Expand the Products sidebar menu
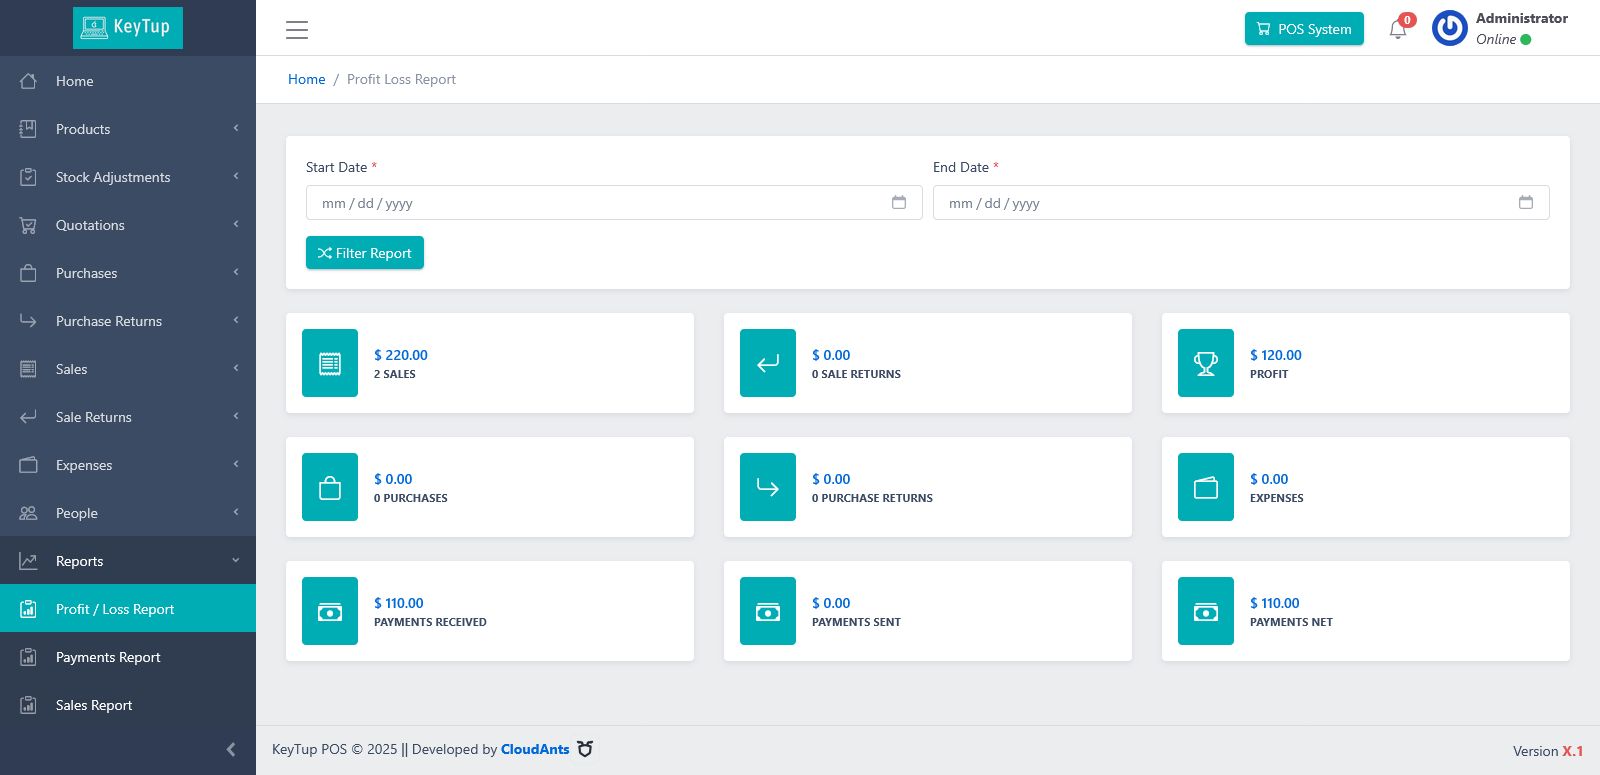1600x775 pixels. (x=128, y=129)
